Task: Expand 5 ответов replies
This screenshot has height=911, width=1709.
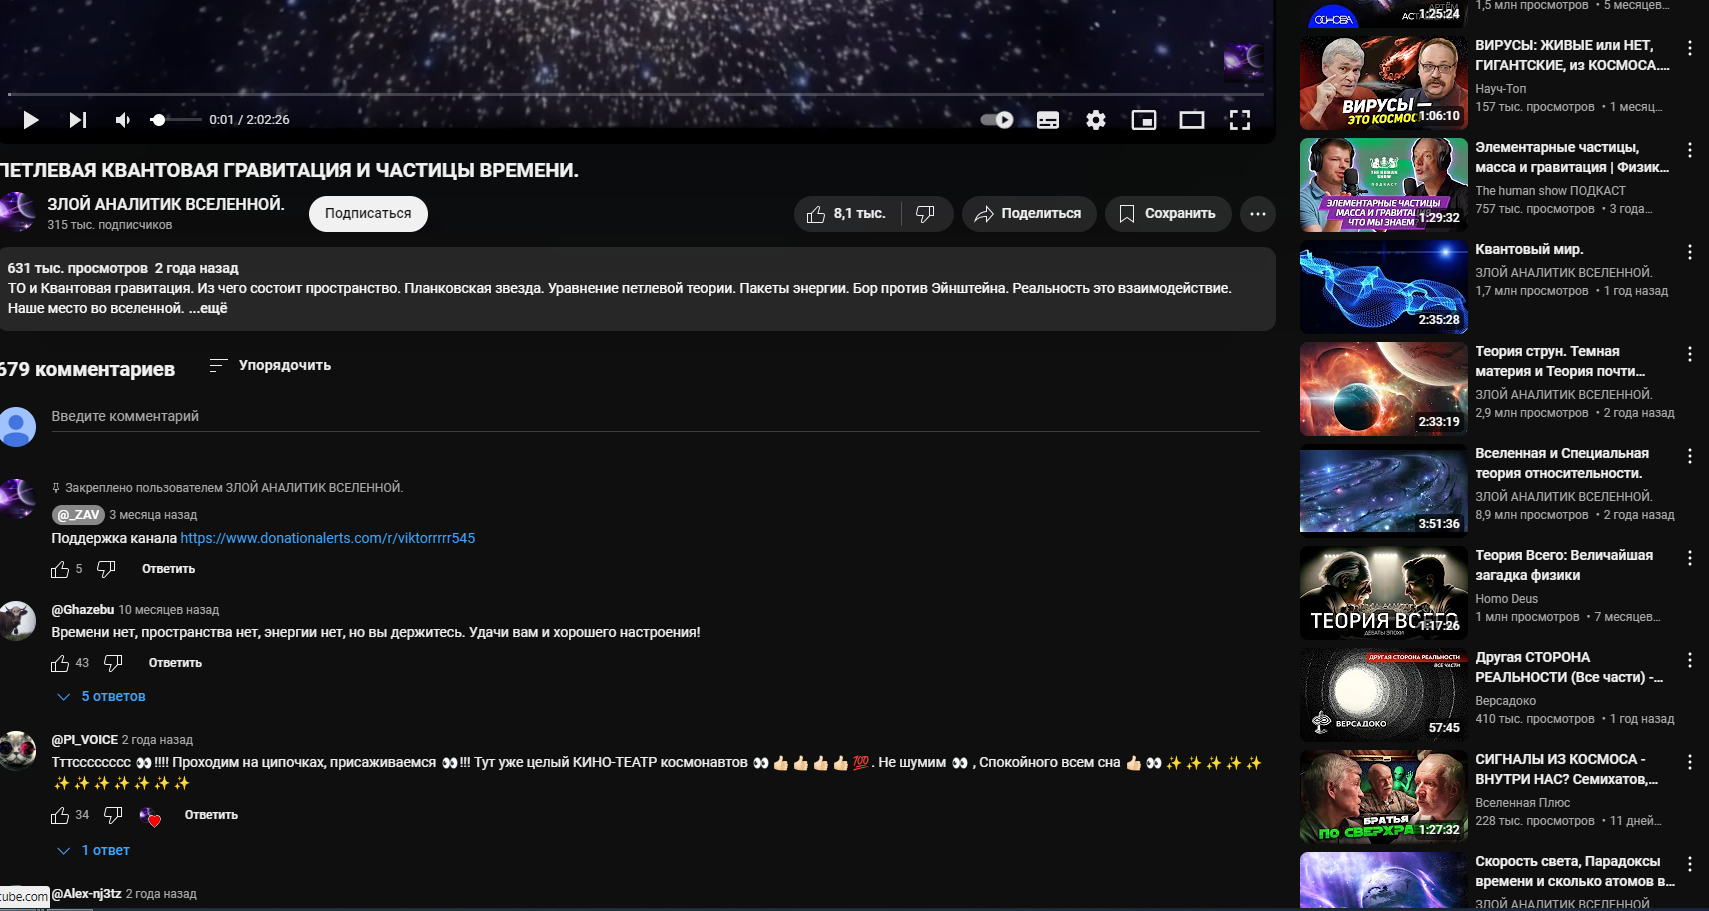Action: [x=101, y=697]
